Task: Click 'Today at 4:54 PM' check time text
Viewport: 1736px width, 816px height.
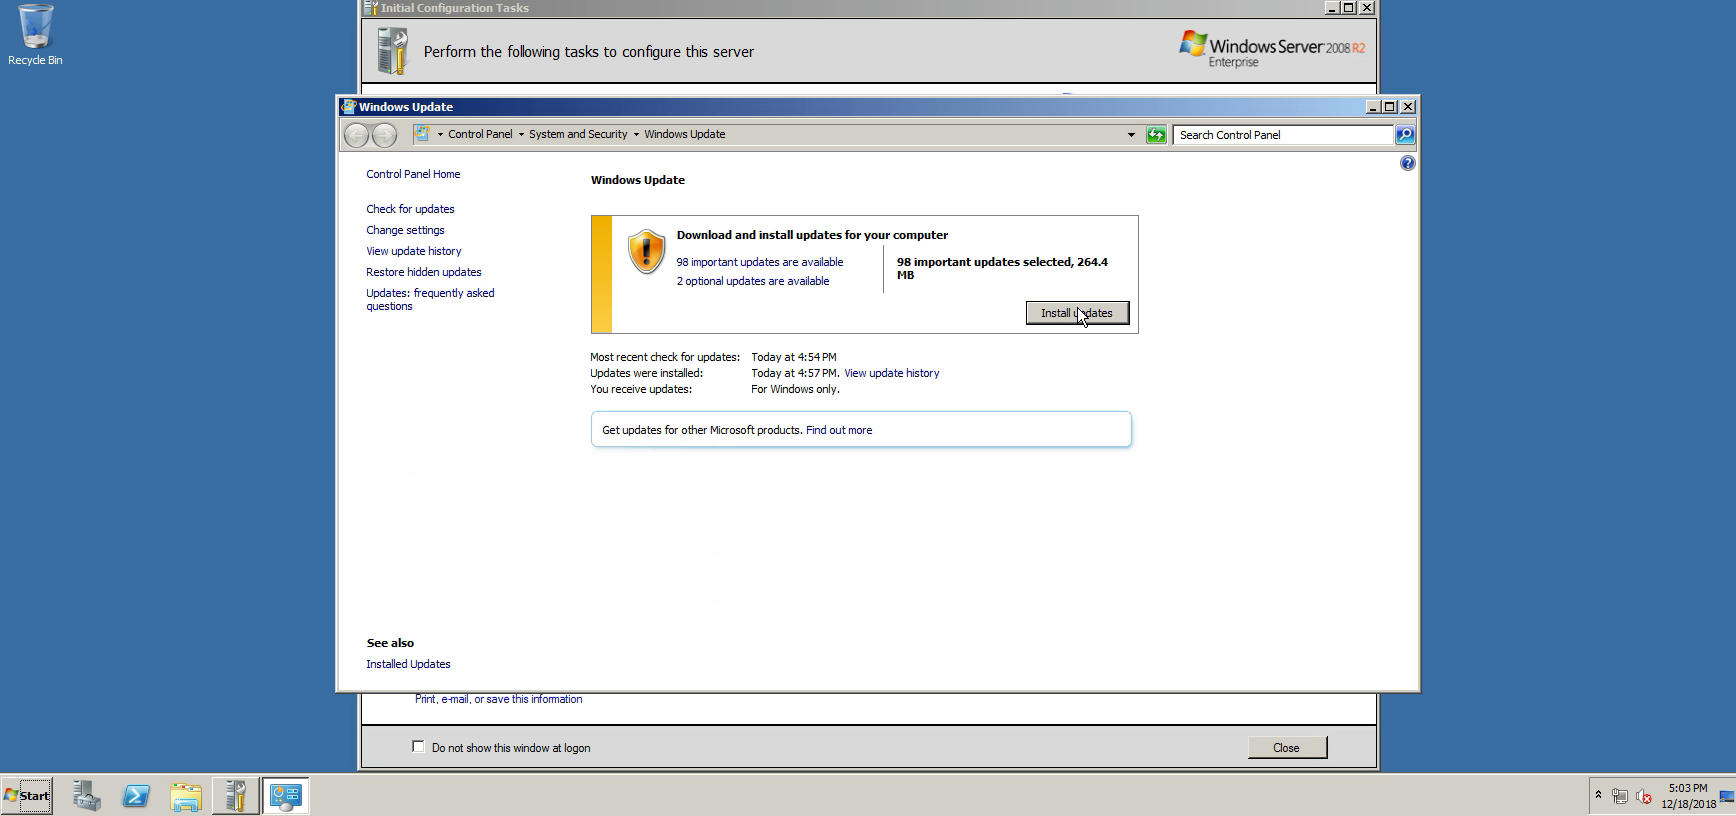Action: click(794, 357)
